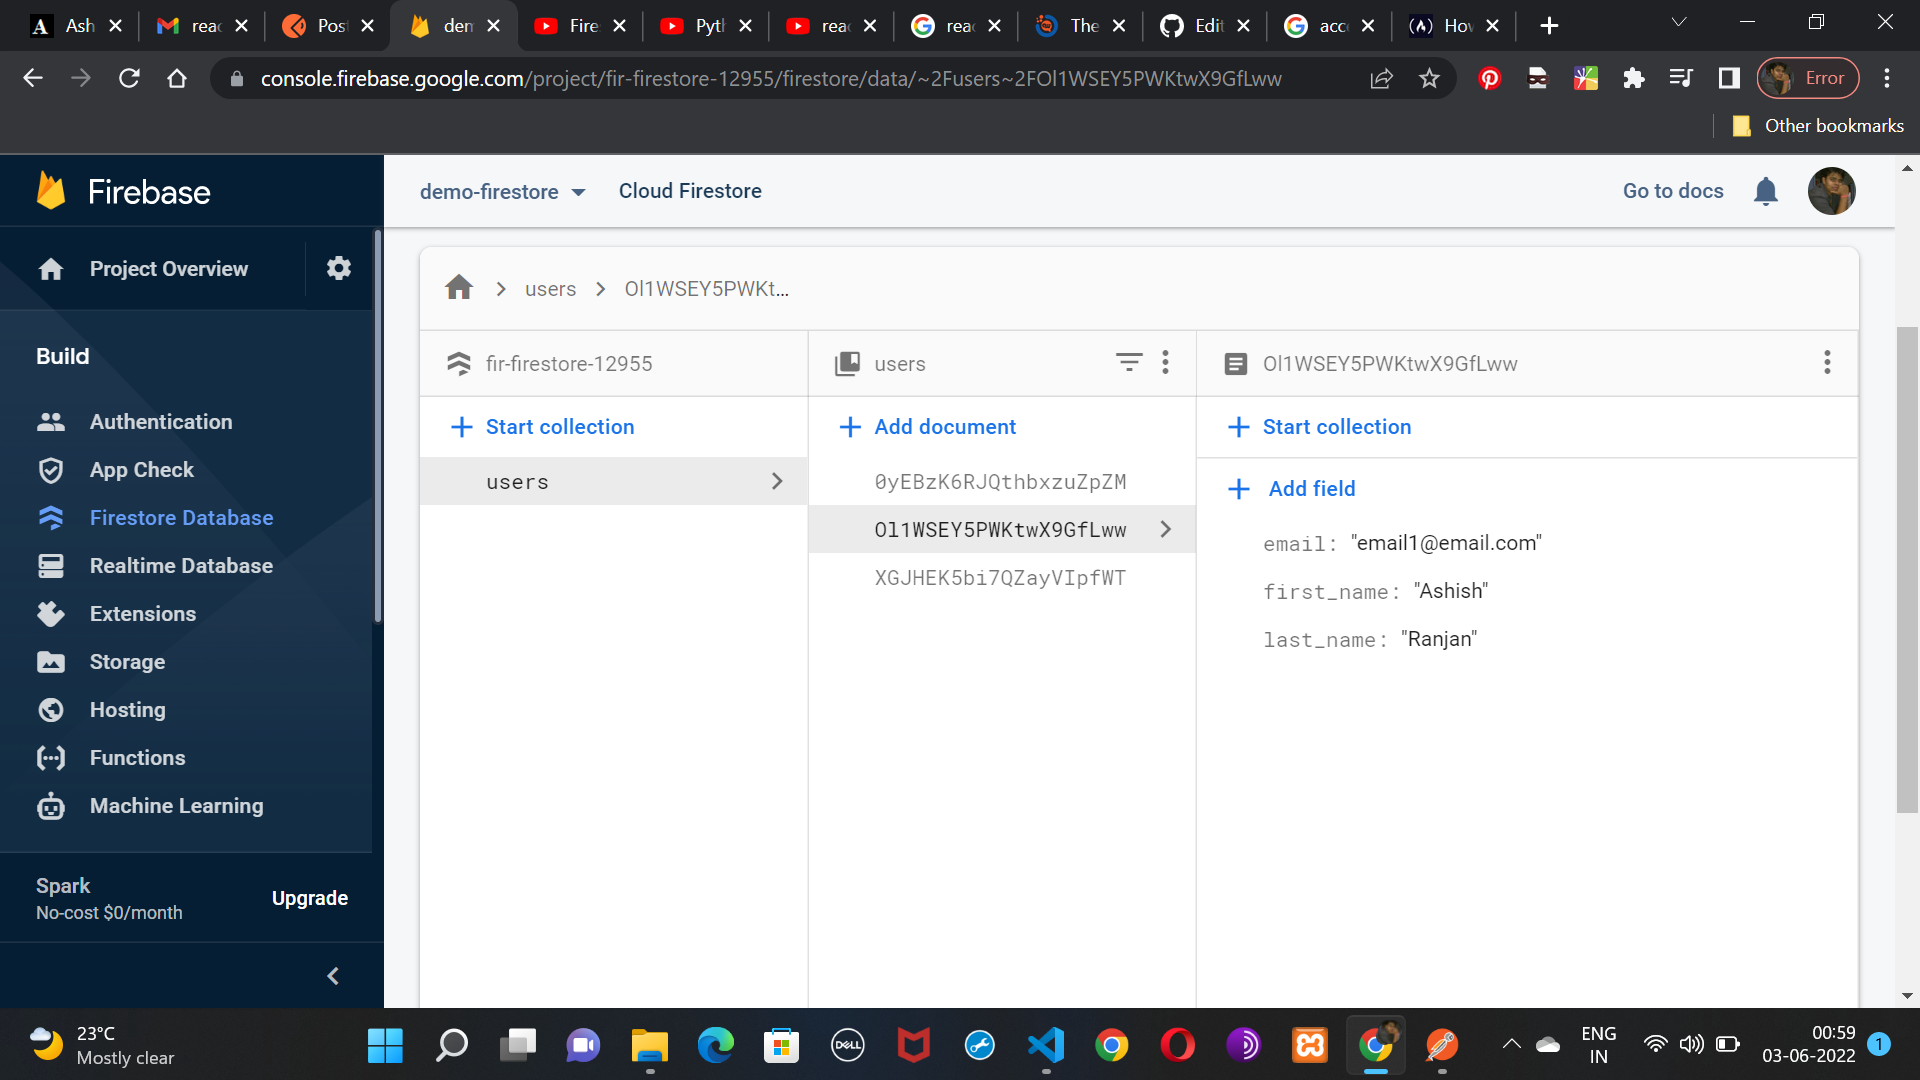
Task: Open the users collection row chevron
Action: (777, 481)
